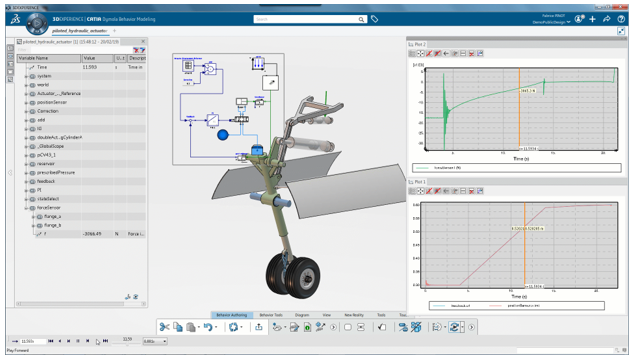Click the top search field
Image resolution: width=634 pixels, height=360 pixels.
pos(310,19)
